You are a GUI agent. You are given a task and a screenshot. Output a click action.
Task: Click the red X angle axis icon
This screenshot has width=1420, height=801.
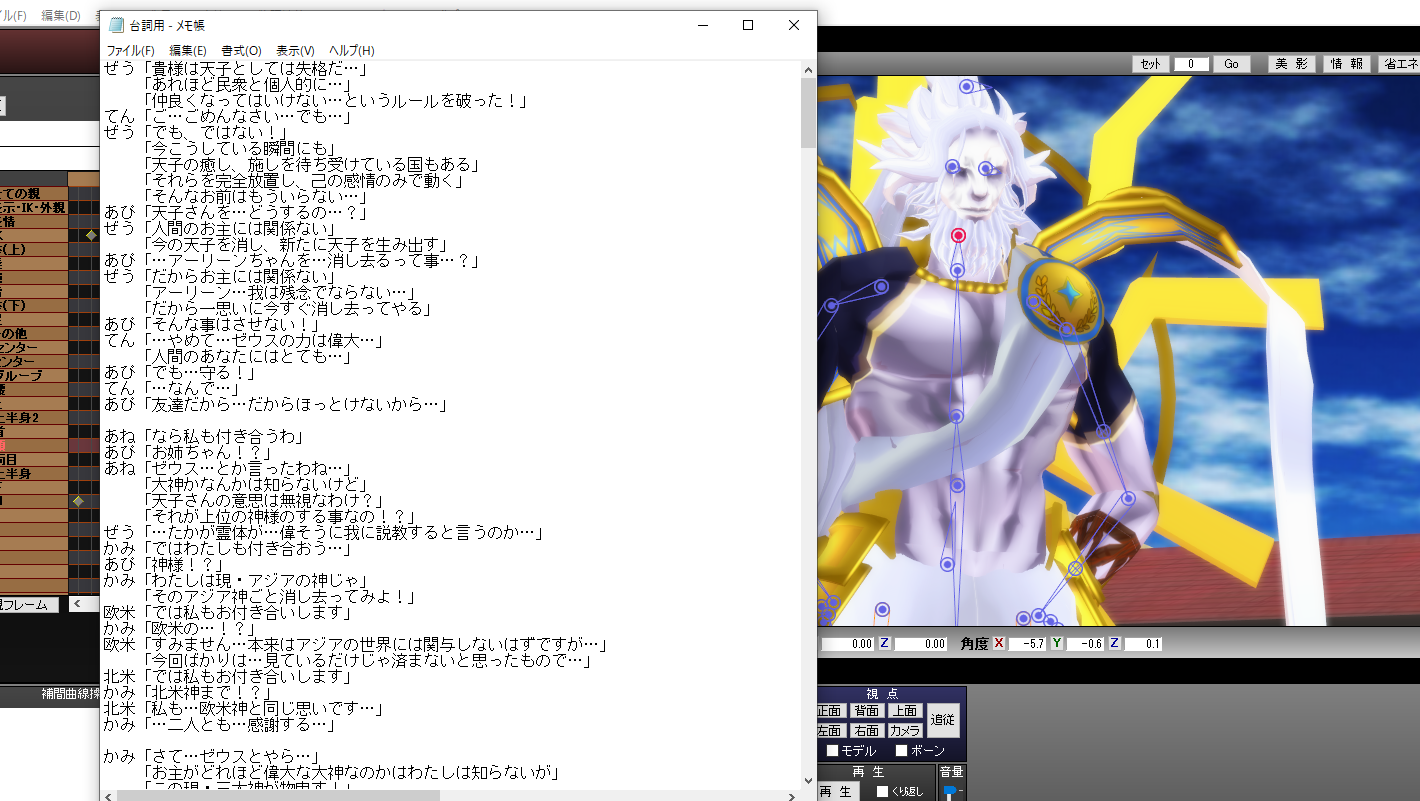[x=998, y=644]
